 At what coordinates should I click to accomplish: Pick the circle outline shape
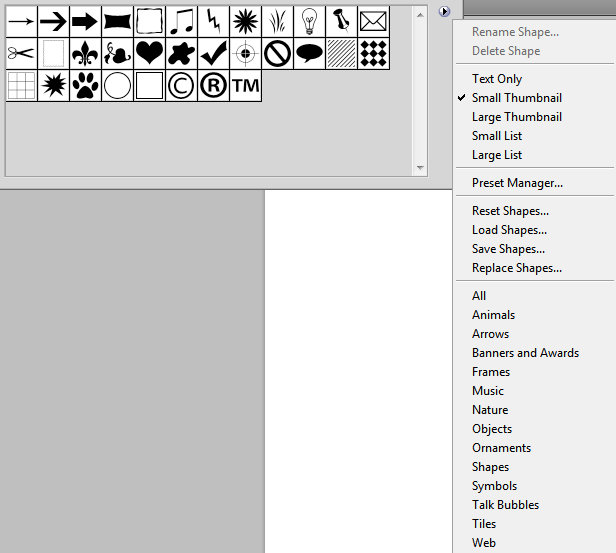(117, 86)
